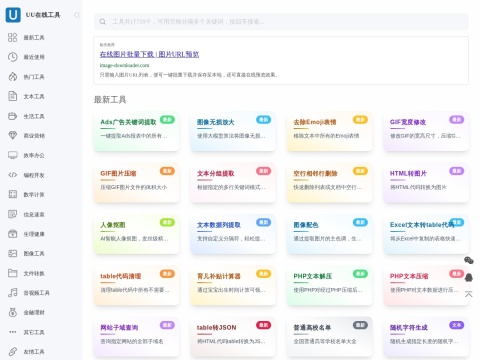This screenshot has height=360, width=480.
Task: Open the HTML转图片 tool card
Action: pyautogui.click(x=426, y=183)
